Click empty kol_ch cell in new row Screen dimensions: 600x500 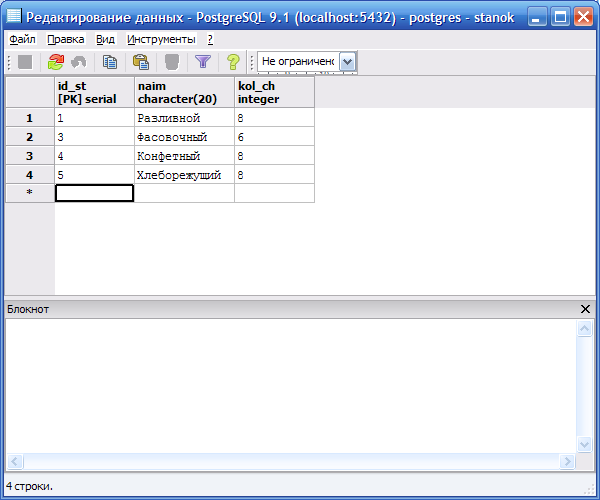pos(274,193)
